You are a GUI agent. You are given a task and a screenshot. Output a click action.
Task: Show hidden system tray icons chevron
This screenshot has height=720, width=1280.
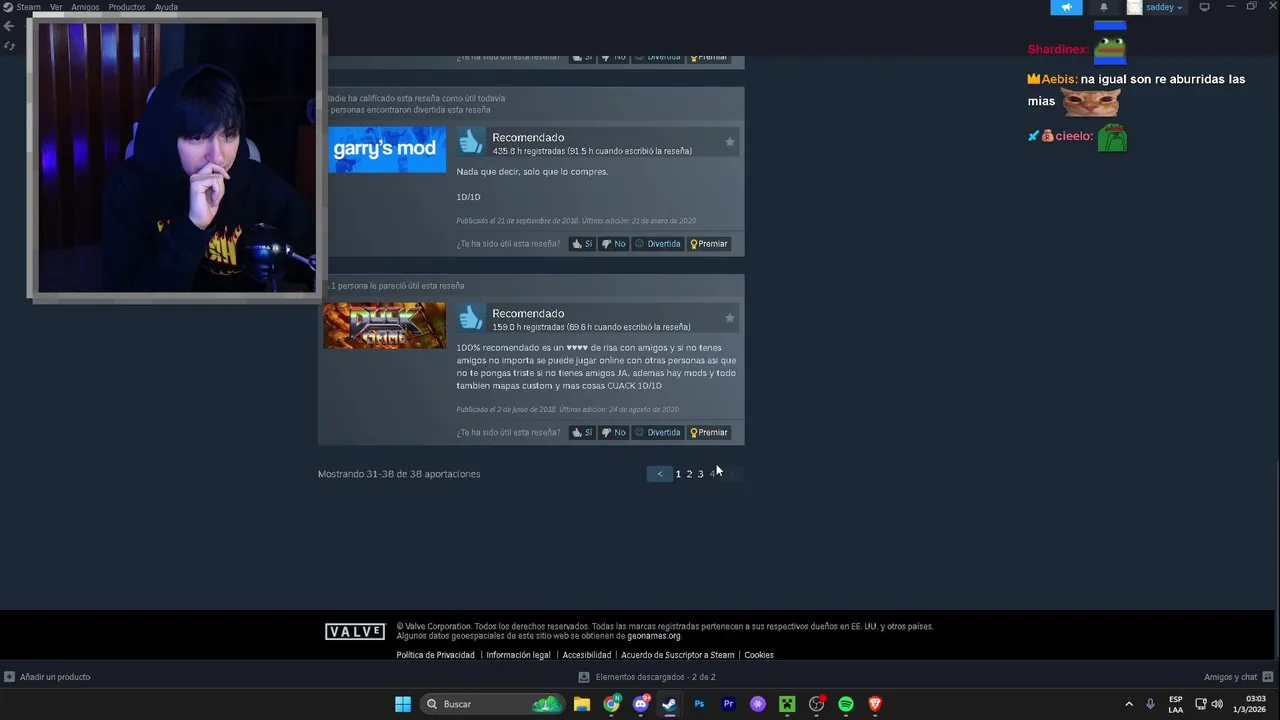click(x=1129, y=704)
